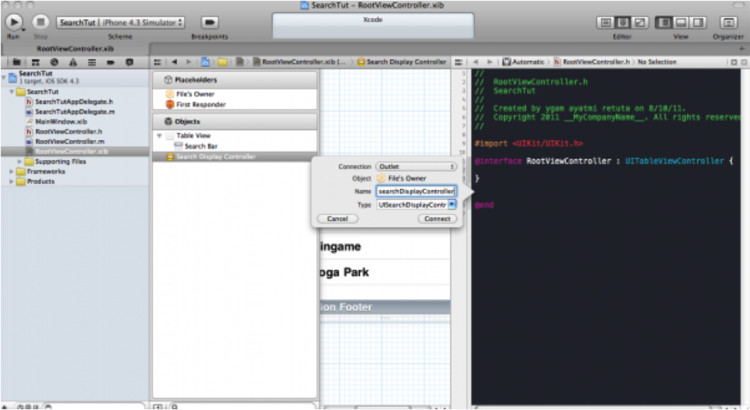
Task: Select RootViewController.h in the navigator
Action: [68, 131]
